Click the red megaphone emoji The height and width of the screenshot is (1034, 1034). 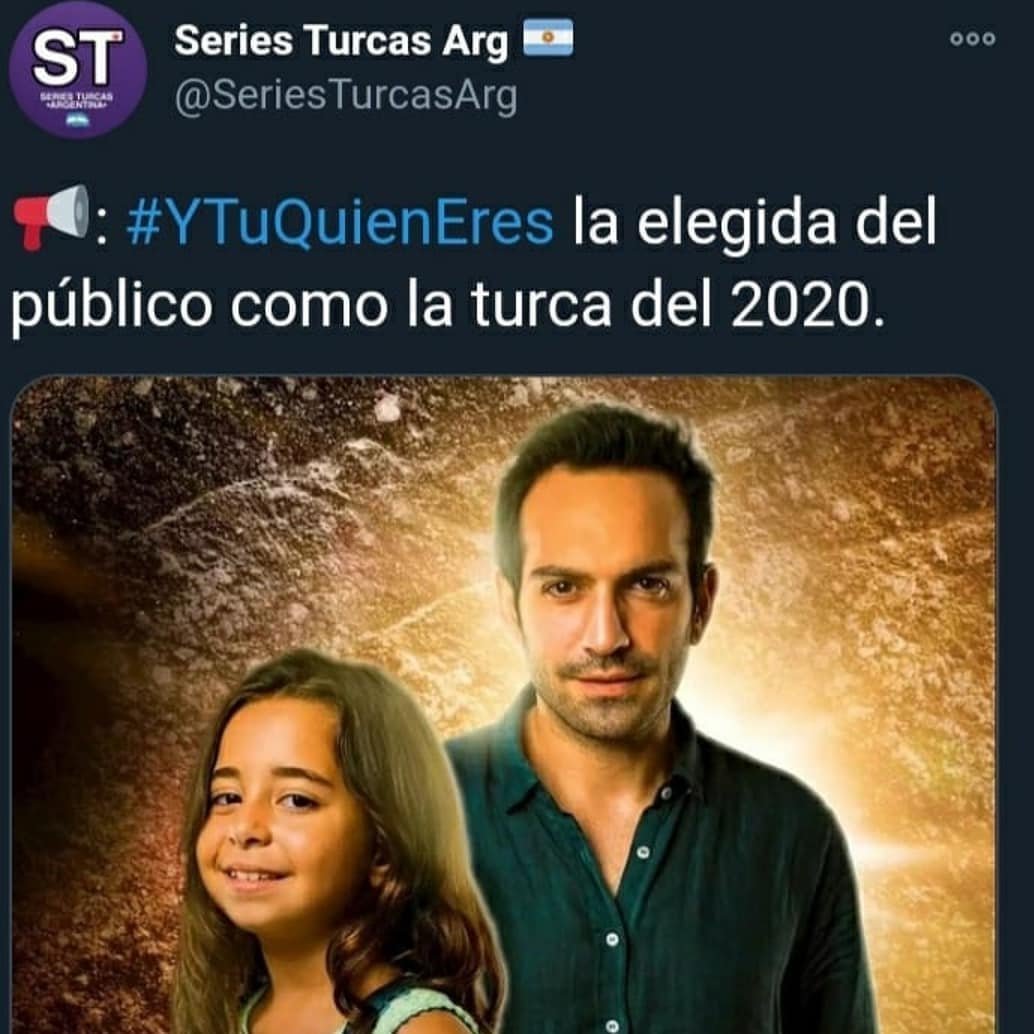pos(51,218)
